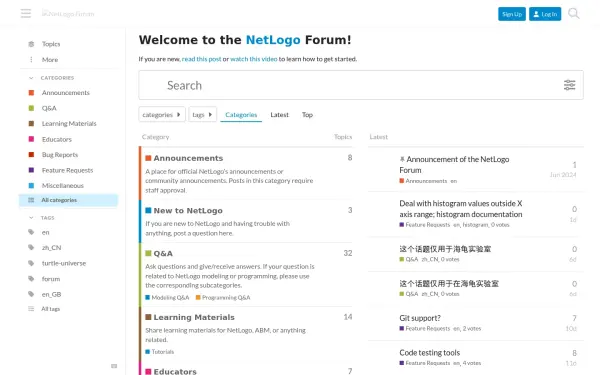600x375 pixels.
Task: Open the Modeling Q&A subcategory
Action: click(x=167, y=297)
